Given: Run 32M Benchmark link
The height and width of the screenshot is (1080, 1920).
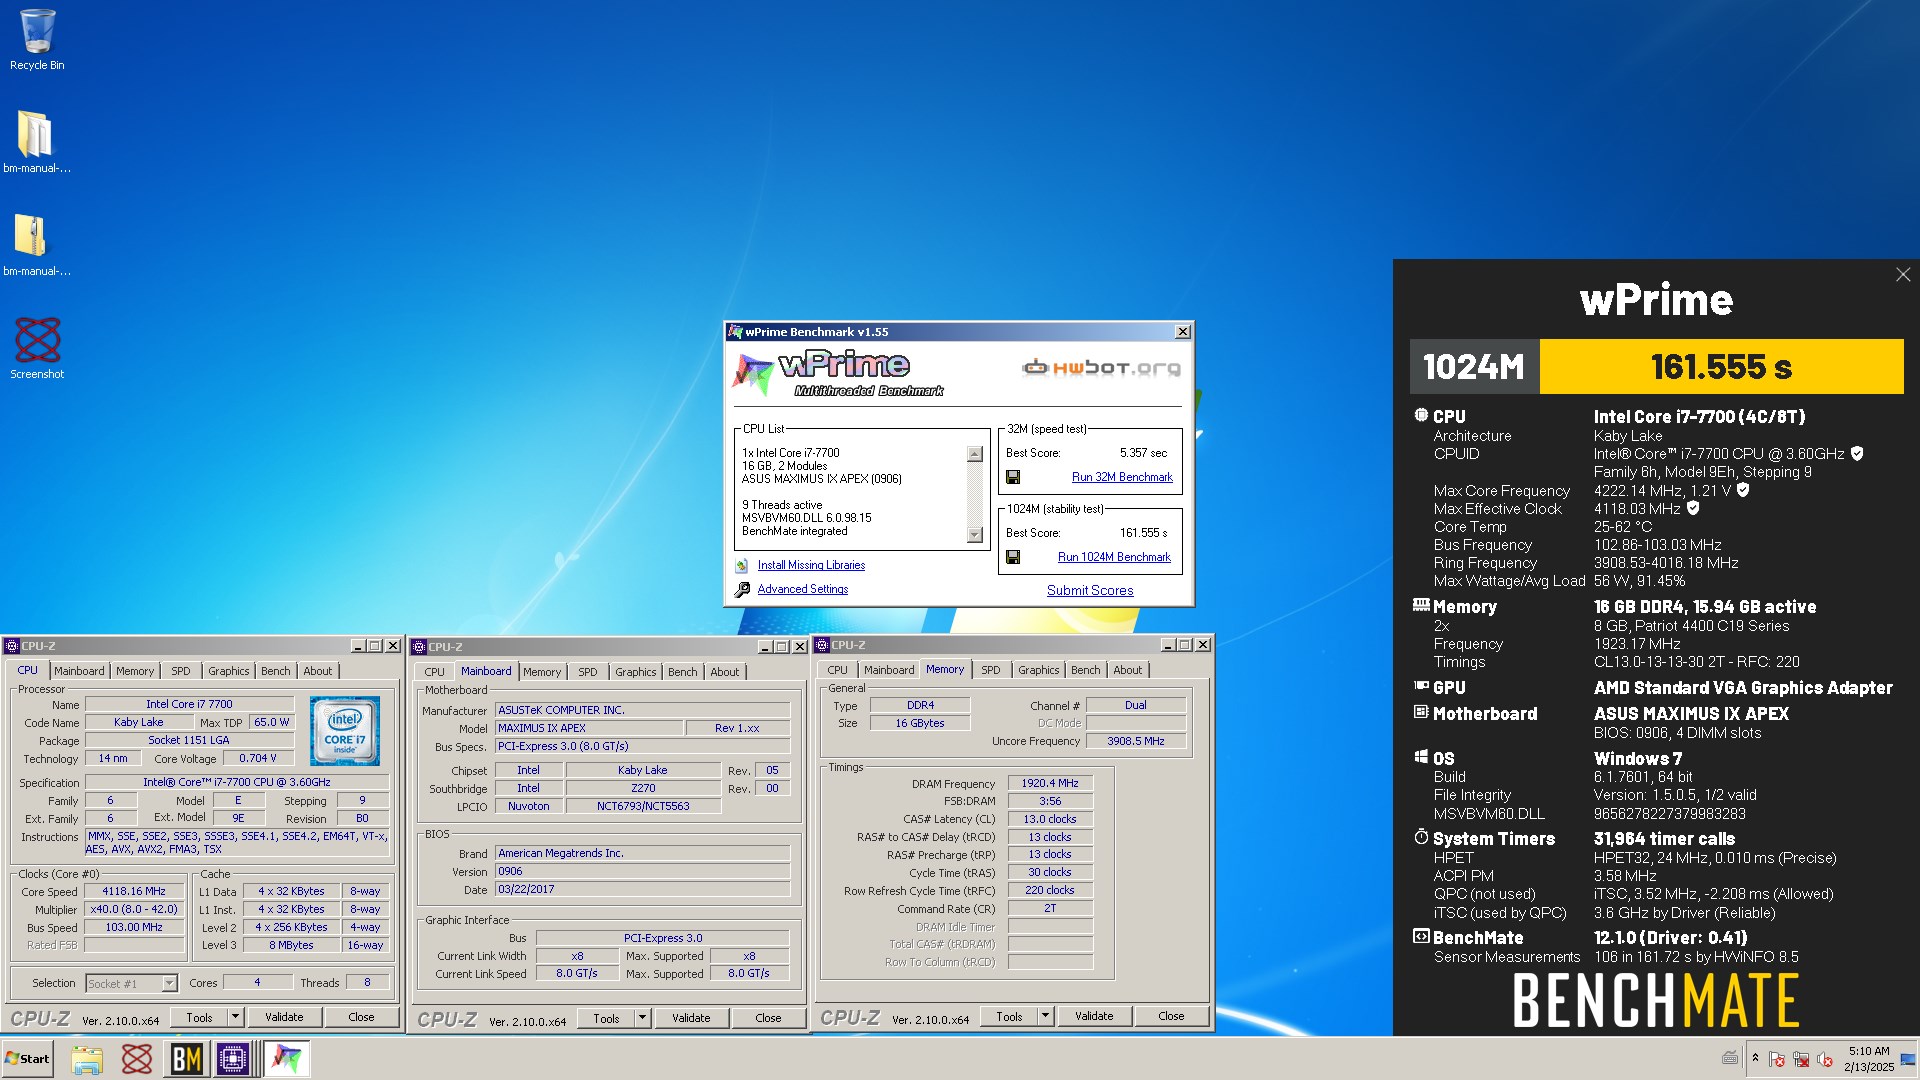Looking at the screenshot, I should click(x=1122, y=477).
